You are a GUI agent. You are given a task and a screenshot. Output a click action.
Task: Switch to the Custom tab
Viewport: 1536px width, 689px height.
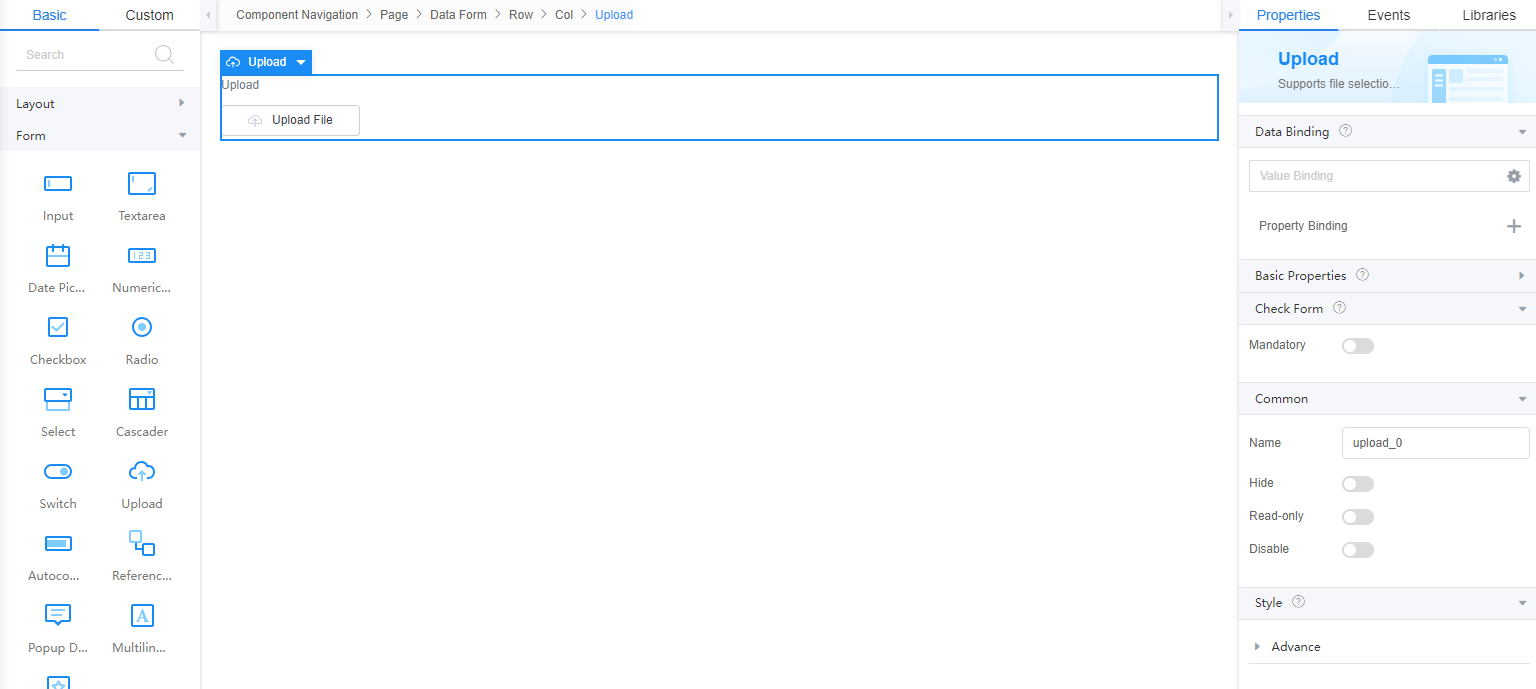(150, 15)
